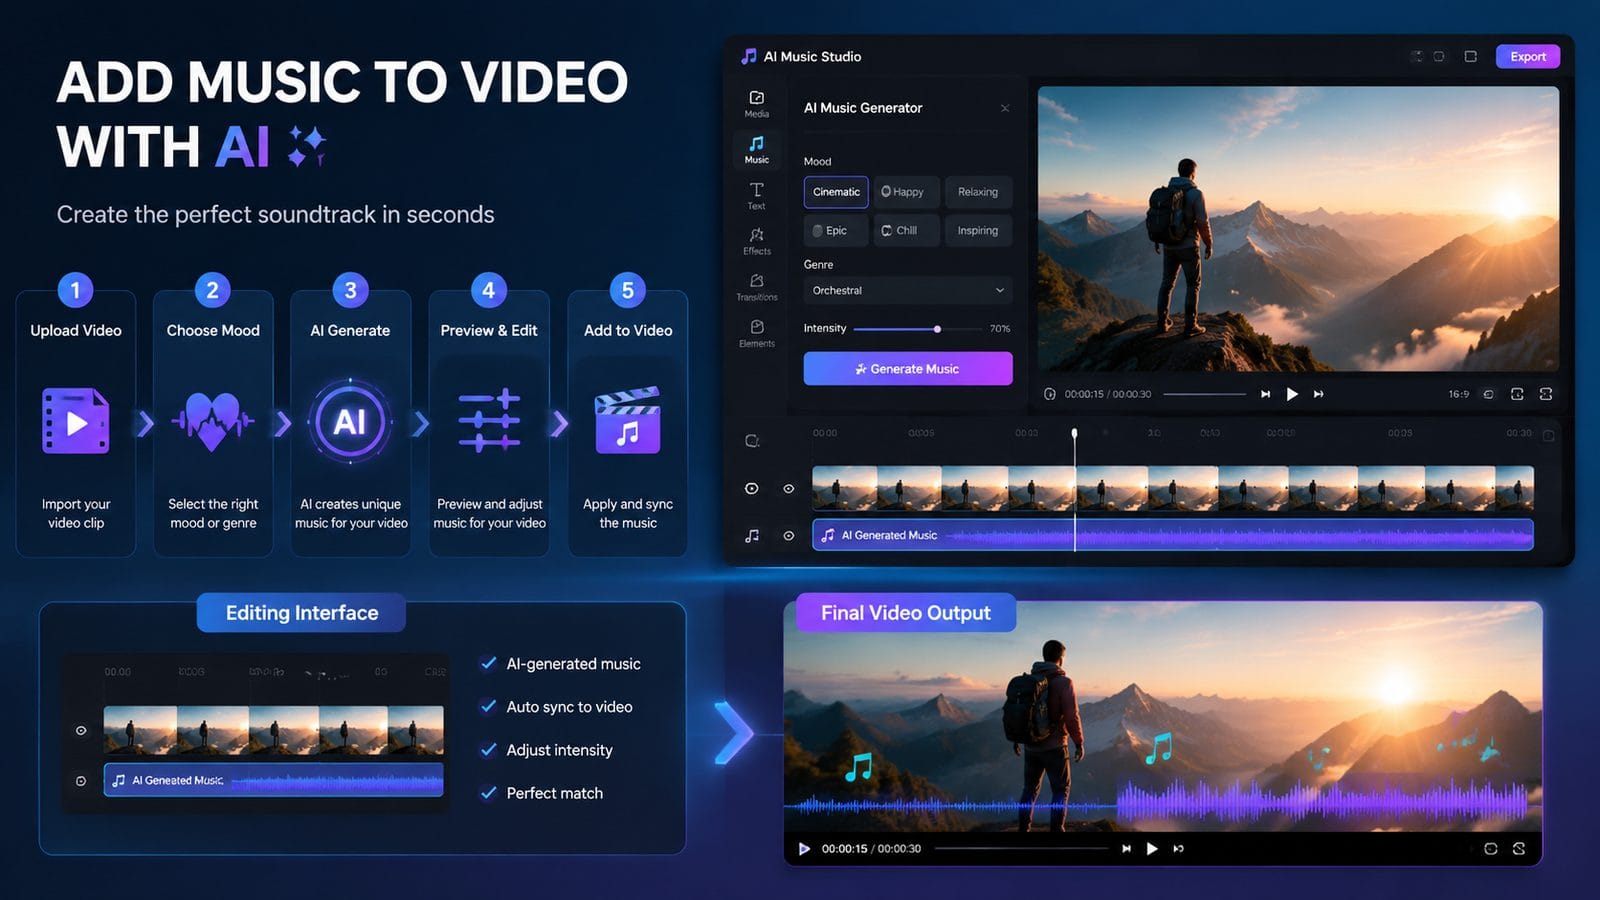The width and height of the screenshot is (1600, 900).
Task: Select the Happy mood
Action: tap(906, 192)
